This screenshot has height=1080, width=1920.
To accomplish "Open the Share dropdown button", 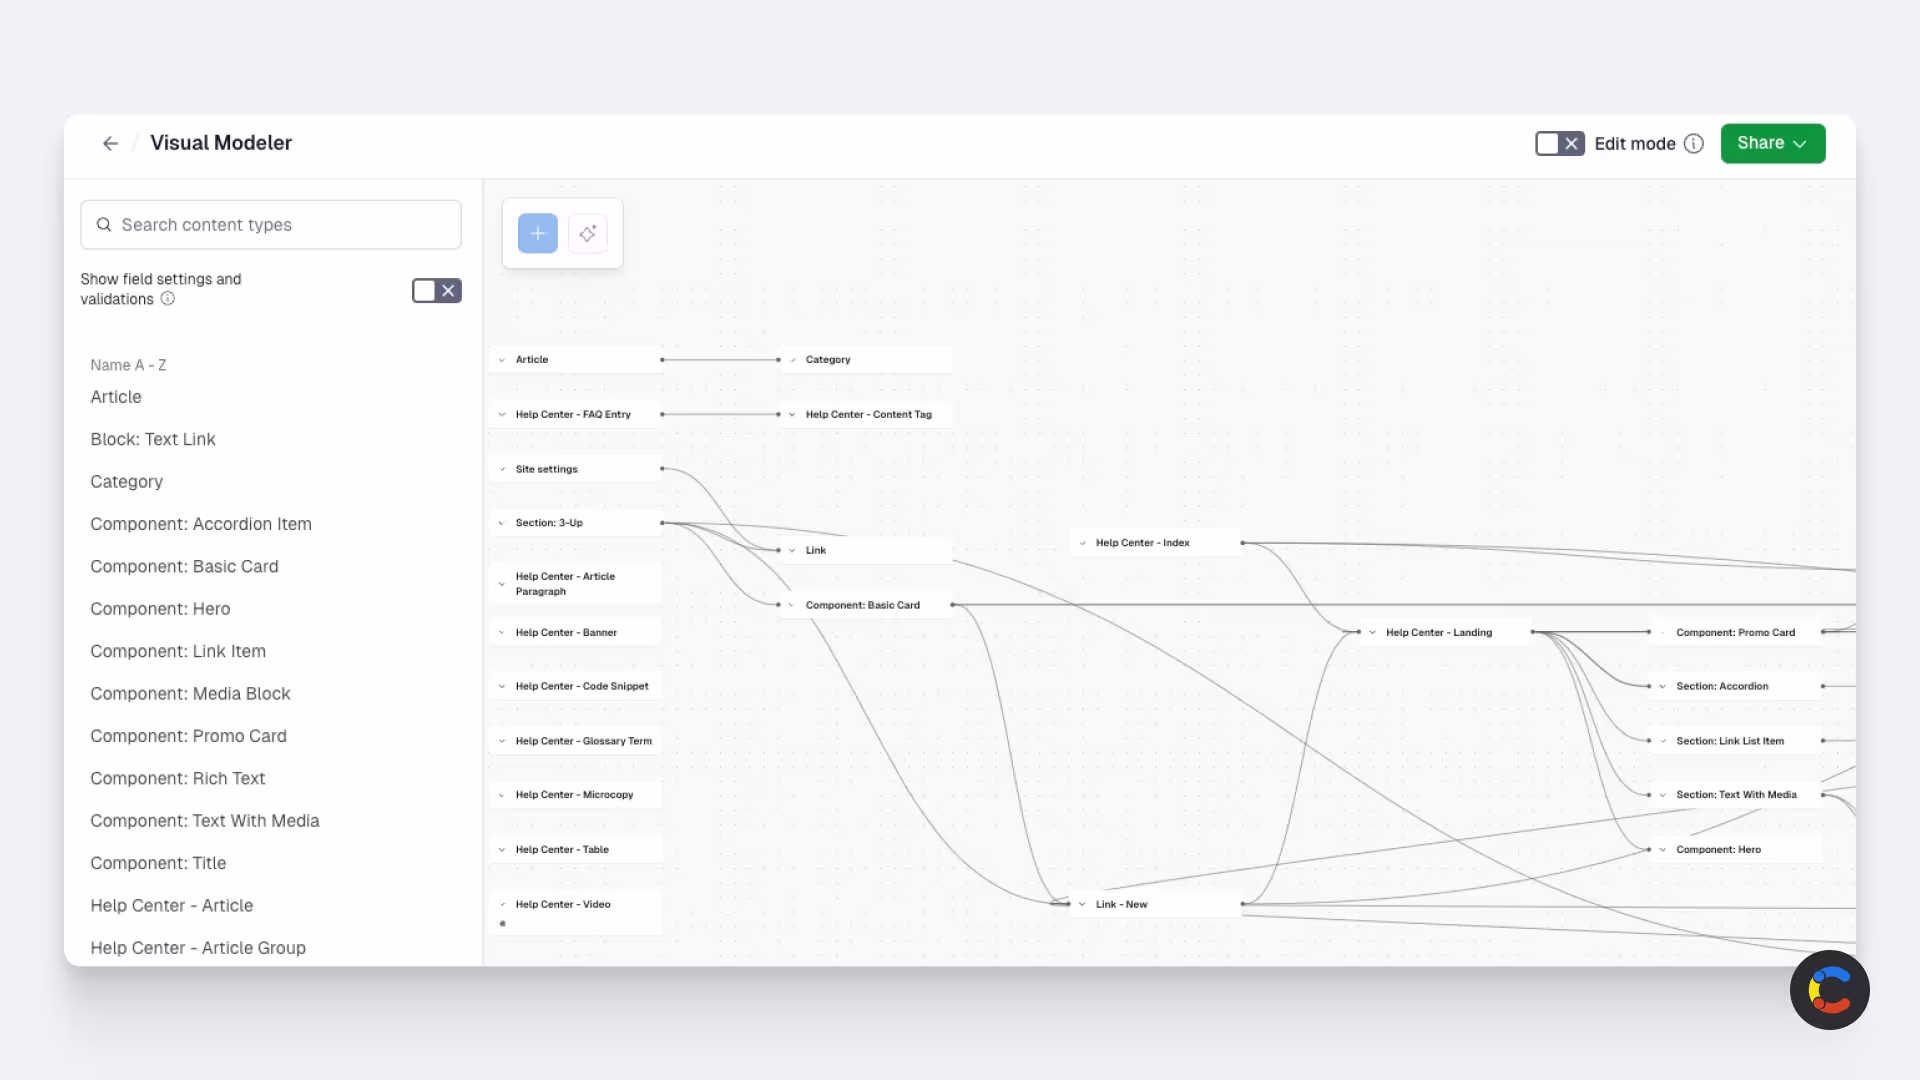I will pos(1773,144).
